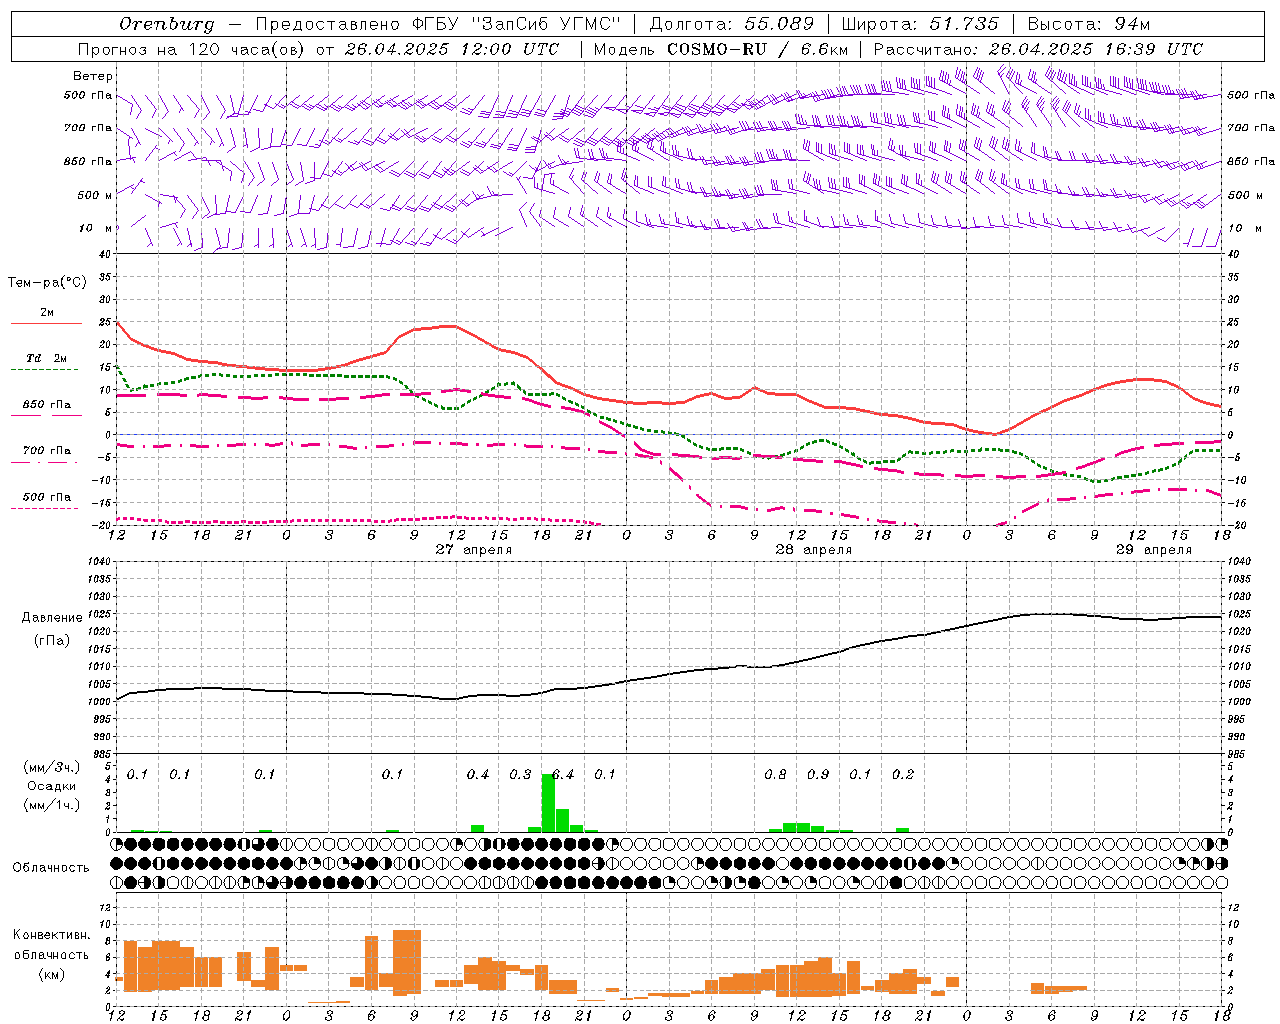Select the "(мм/3ч.)" precipitation unit label
The height and width of the screenshot is (1024, 1280).
click(51, 767)
